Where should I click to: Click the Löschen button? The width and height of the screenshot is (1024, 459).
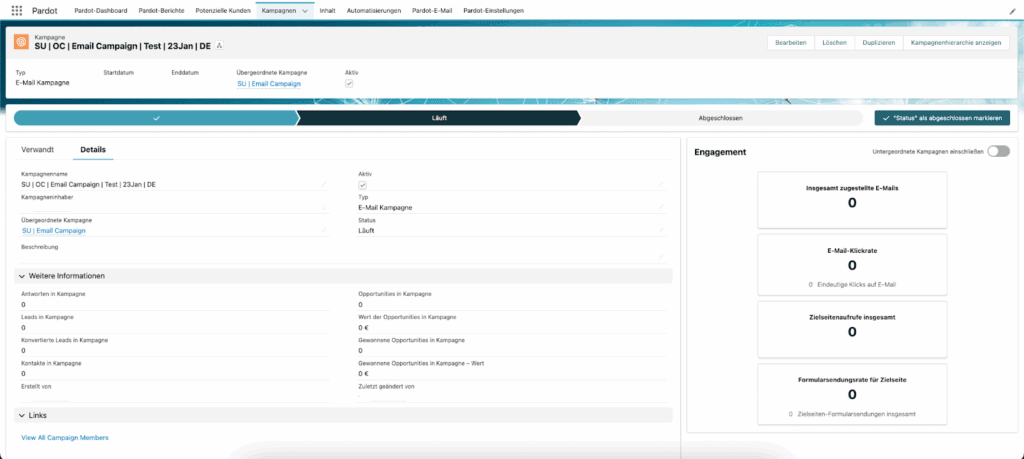(x=835, y=42)
